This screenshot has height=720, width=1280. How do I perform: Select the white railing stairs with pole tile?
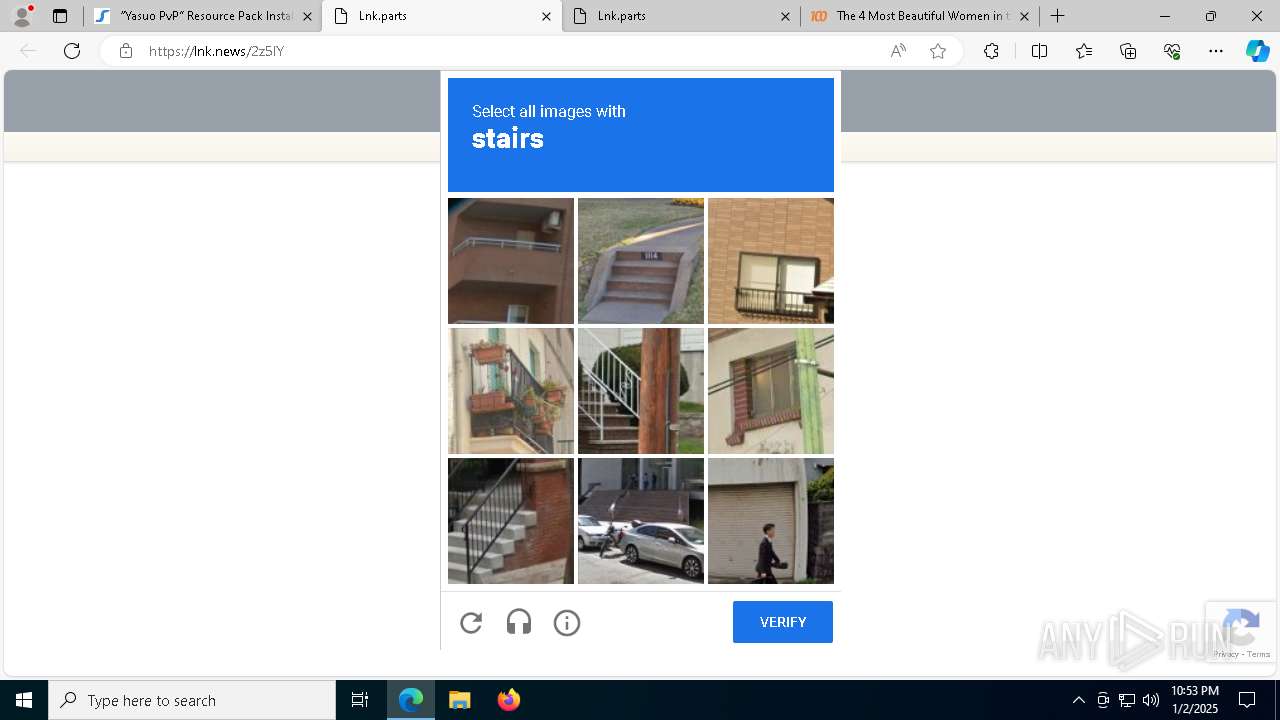coord(641,391)
